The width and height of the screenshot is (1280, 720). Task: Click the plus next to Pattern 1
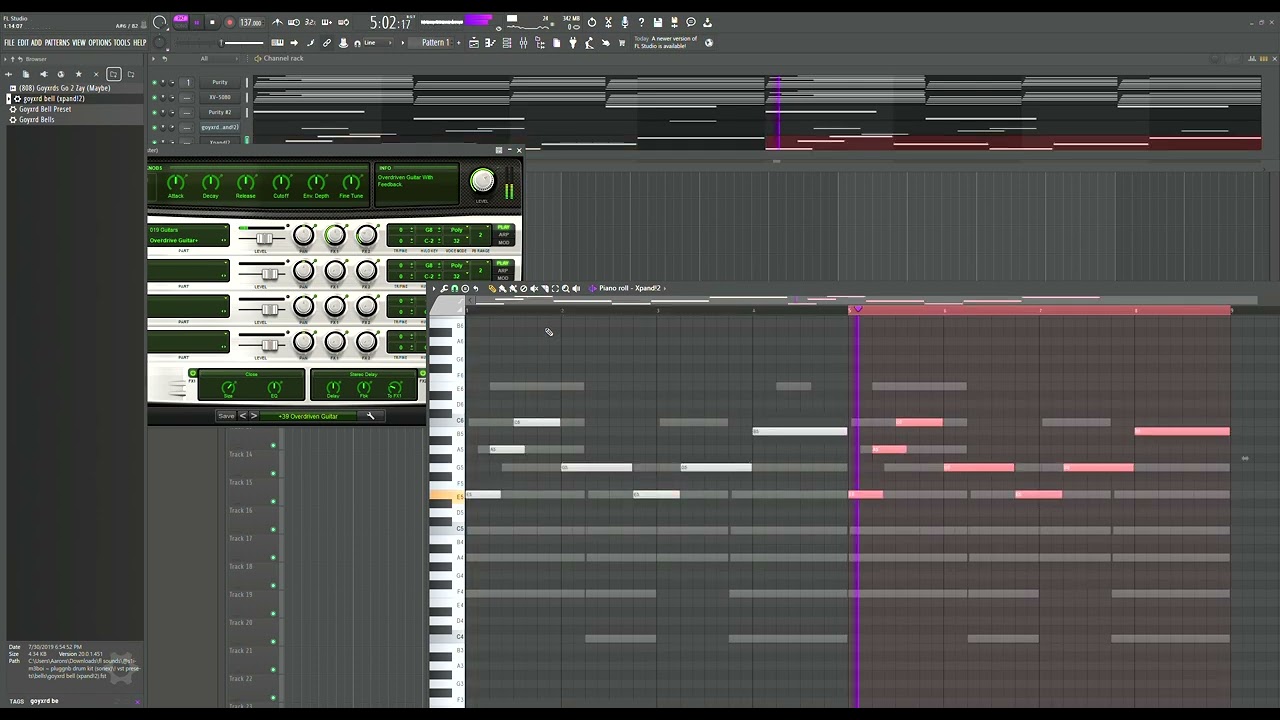coord(459,43)
